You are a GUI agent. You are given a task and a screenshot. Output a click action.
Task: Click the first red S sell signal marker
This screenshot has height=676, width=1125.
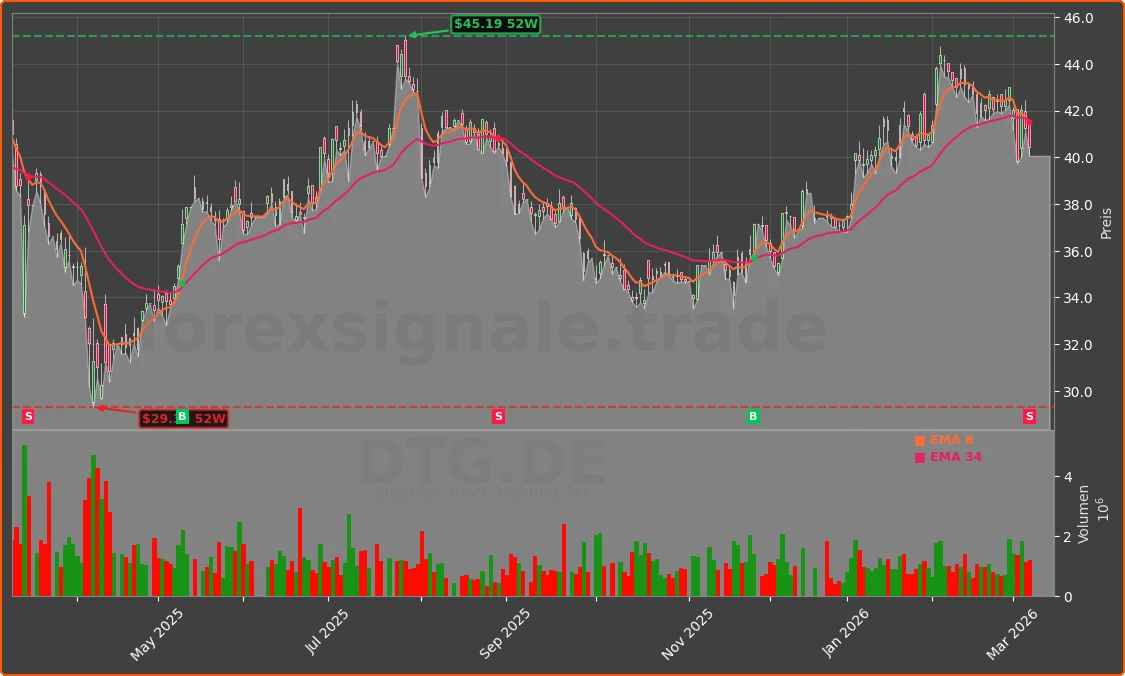28,415
